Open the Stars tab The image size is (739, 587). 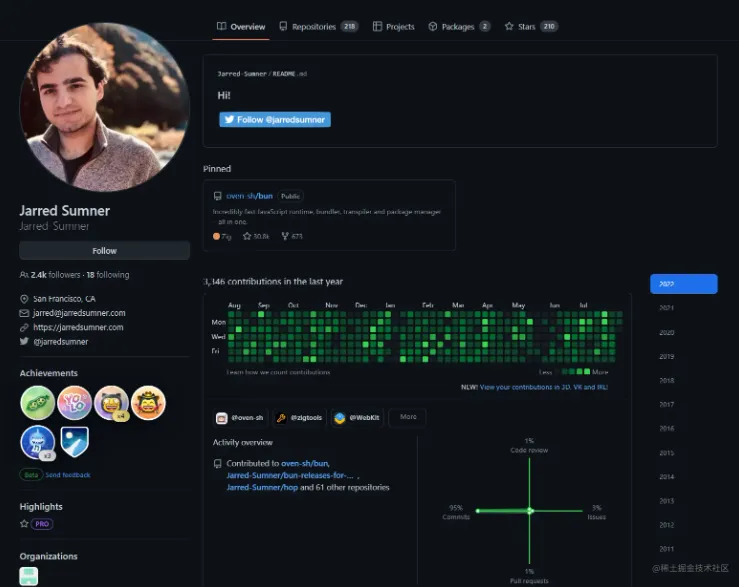[531, 26]
